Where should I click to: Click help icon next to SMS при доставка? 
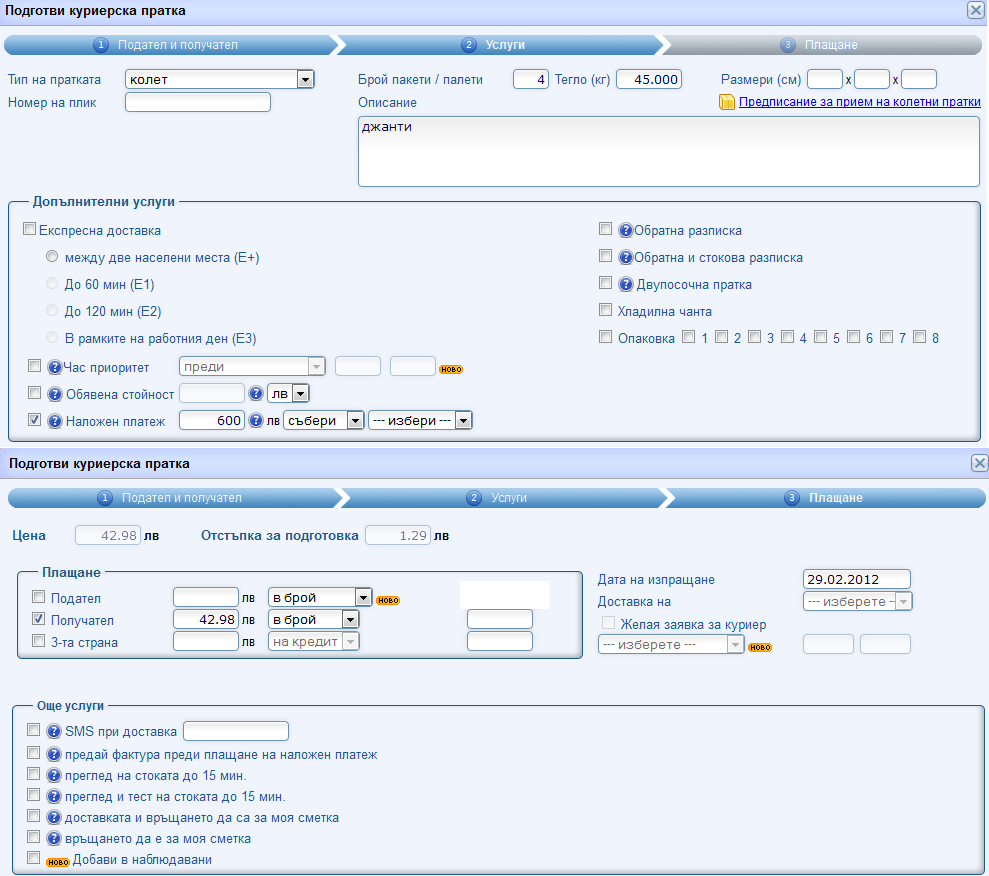click(54, 731)
